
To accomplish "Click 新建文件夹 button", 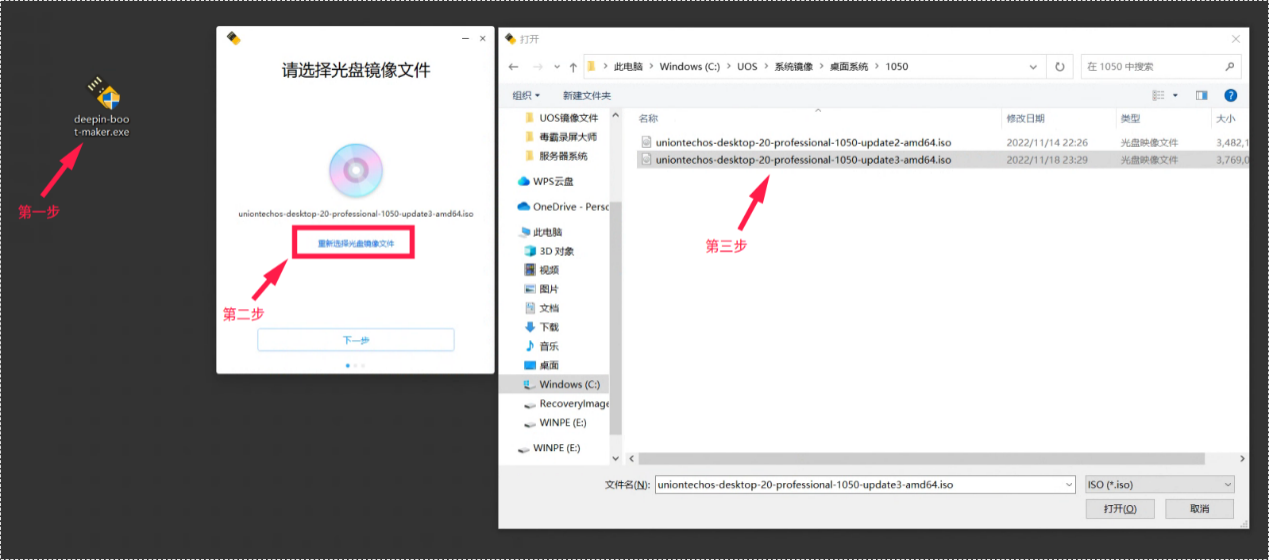I will click(x=586, y=95).
